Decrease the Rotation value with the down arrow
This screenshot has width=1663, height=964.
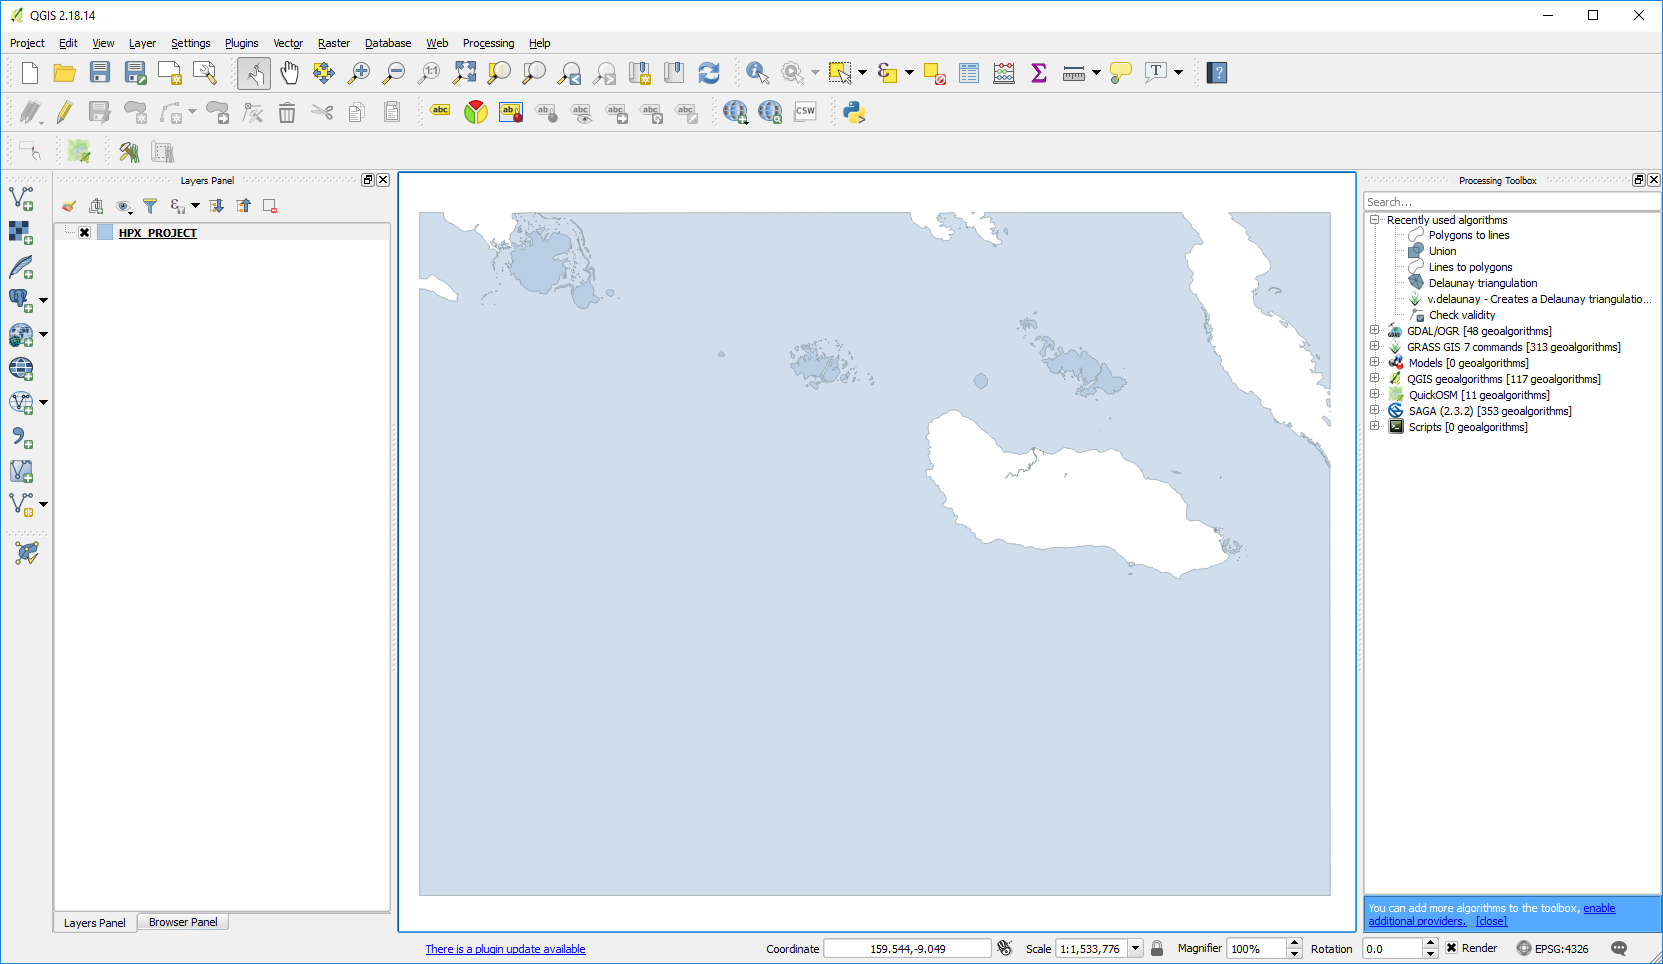click(1430, 953)
